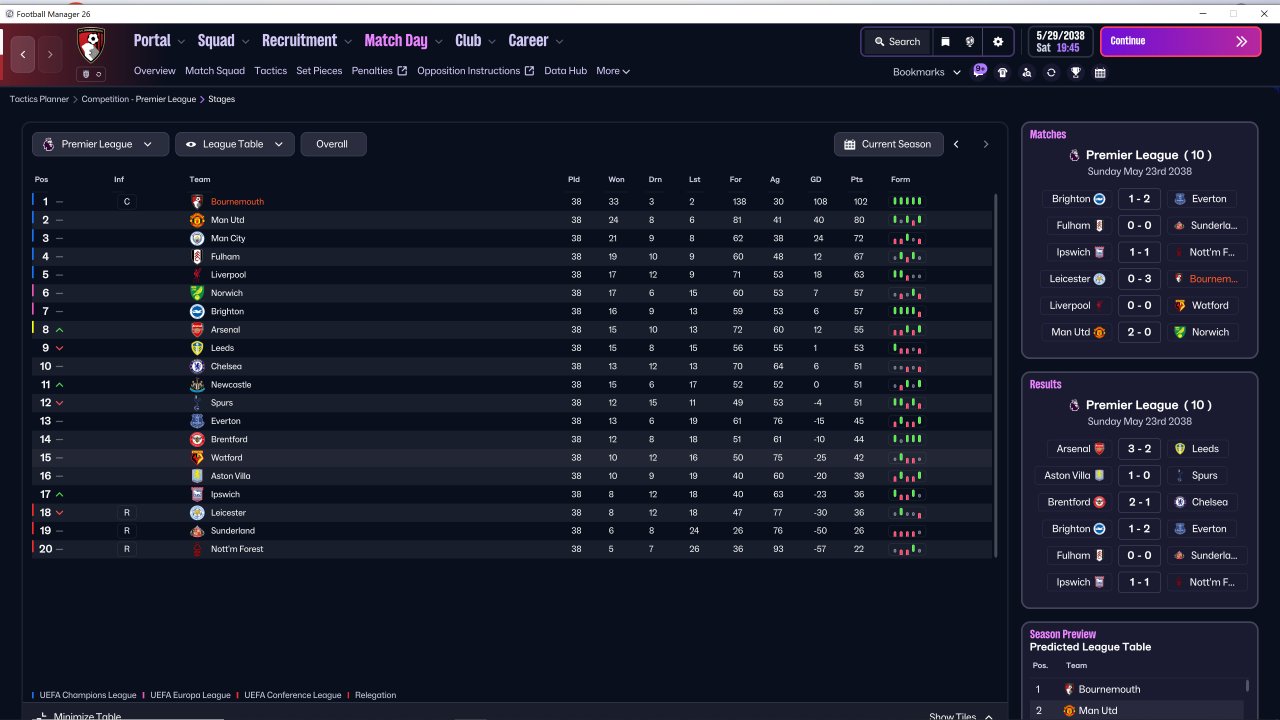Go back with the left arrow navigation button
1280x720 pixels.
tap(23, 54)
